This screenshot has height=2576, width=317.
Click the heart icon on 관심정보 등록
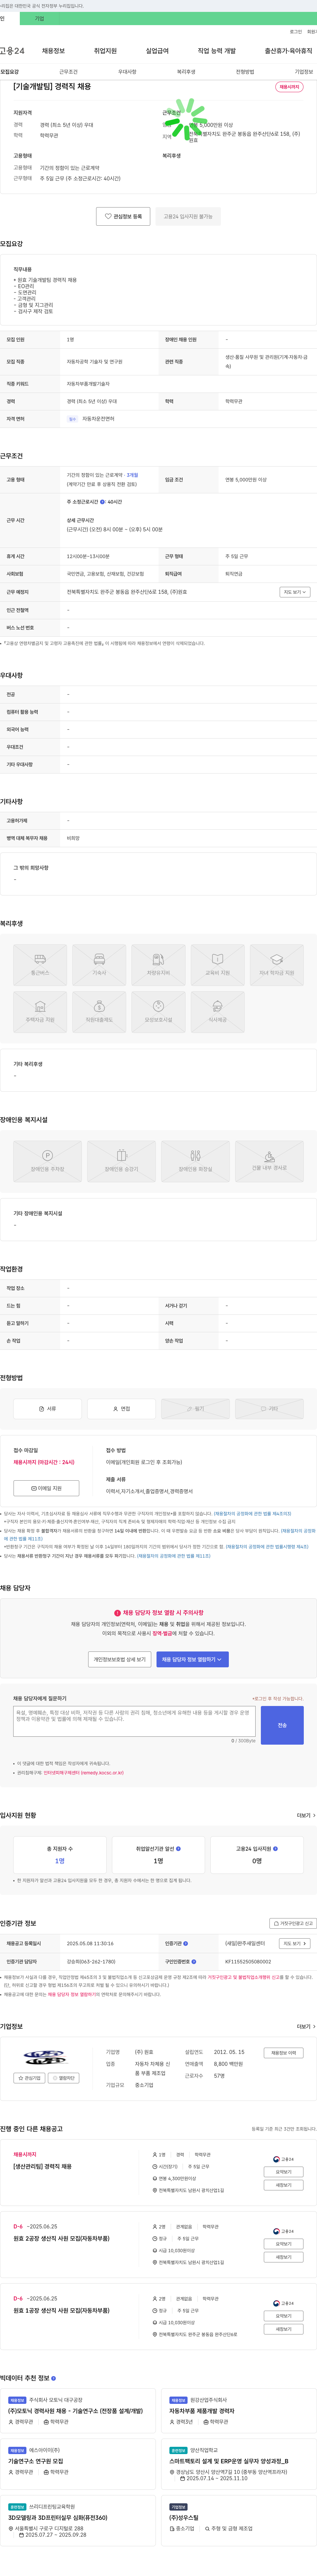tap(108, 216)
